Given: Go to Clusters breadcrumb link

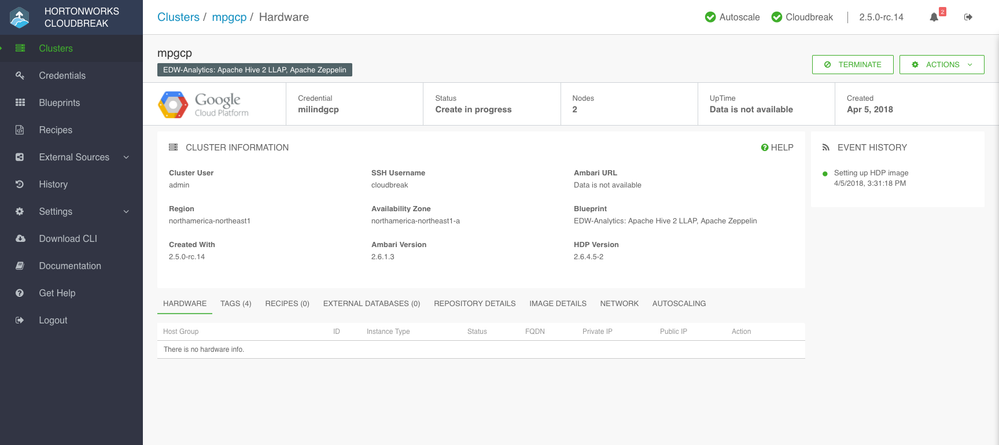Looking at the screenshot, I should coord(179,17).
